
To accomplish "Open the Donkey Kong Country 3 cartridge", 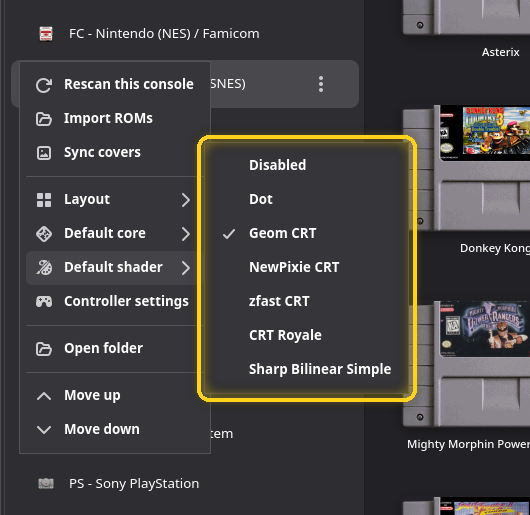I will (x=470, y=168).
